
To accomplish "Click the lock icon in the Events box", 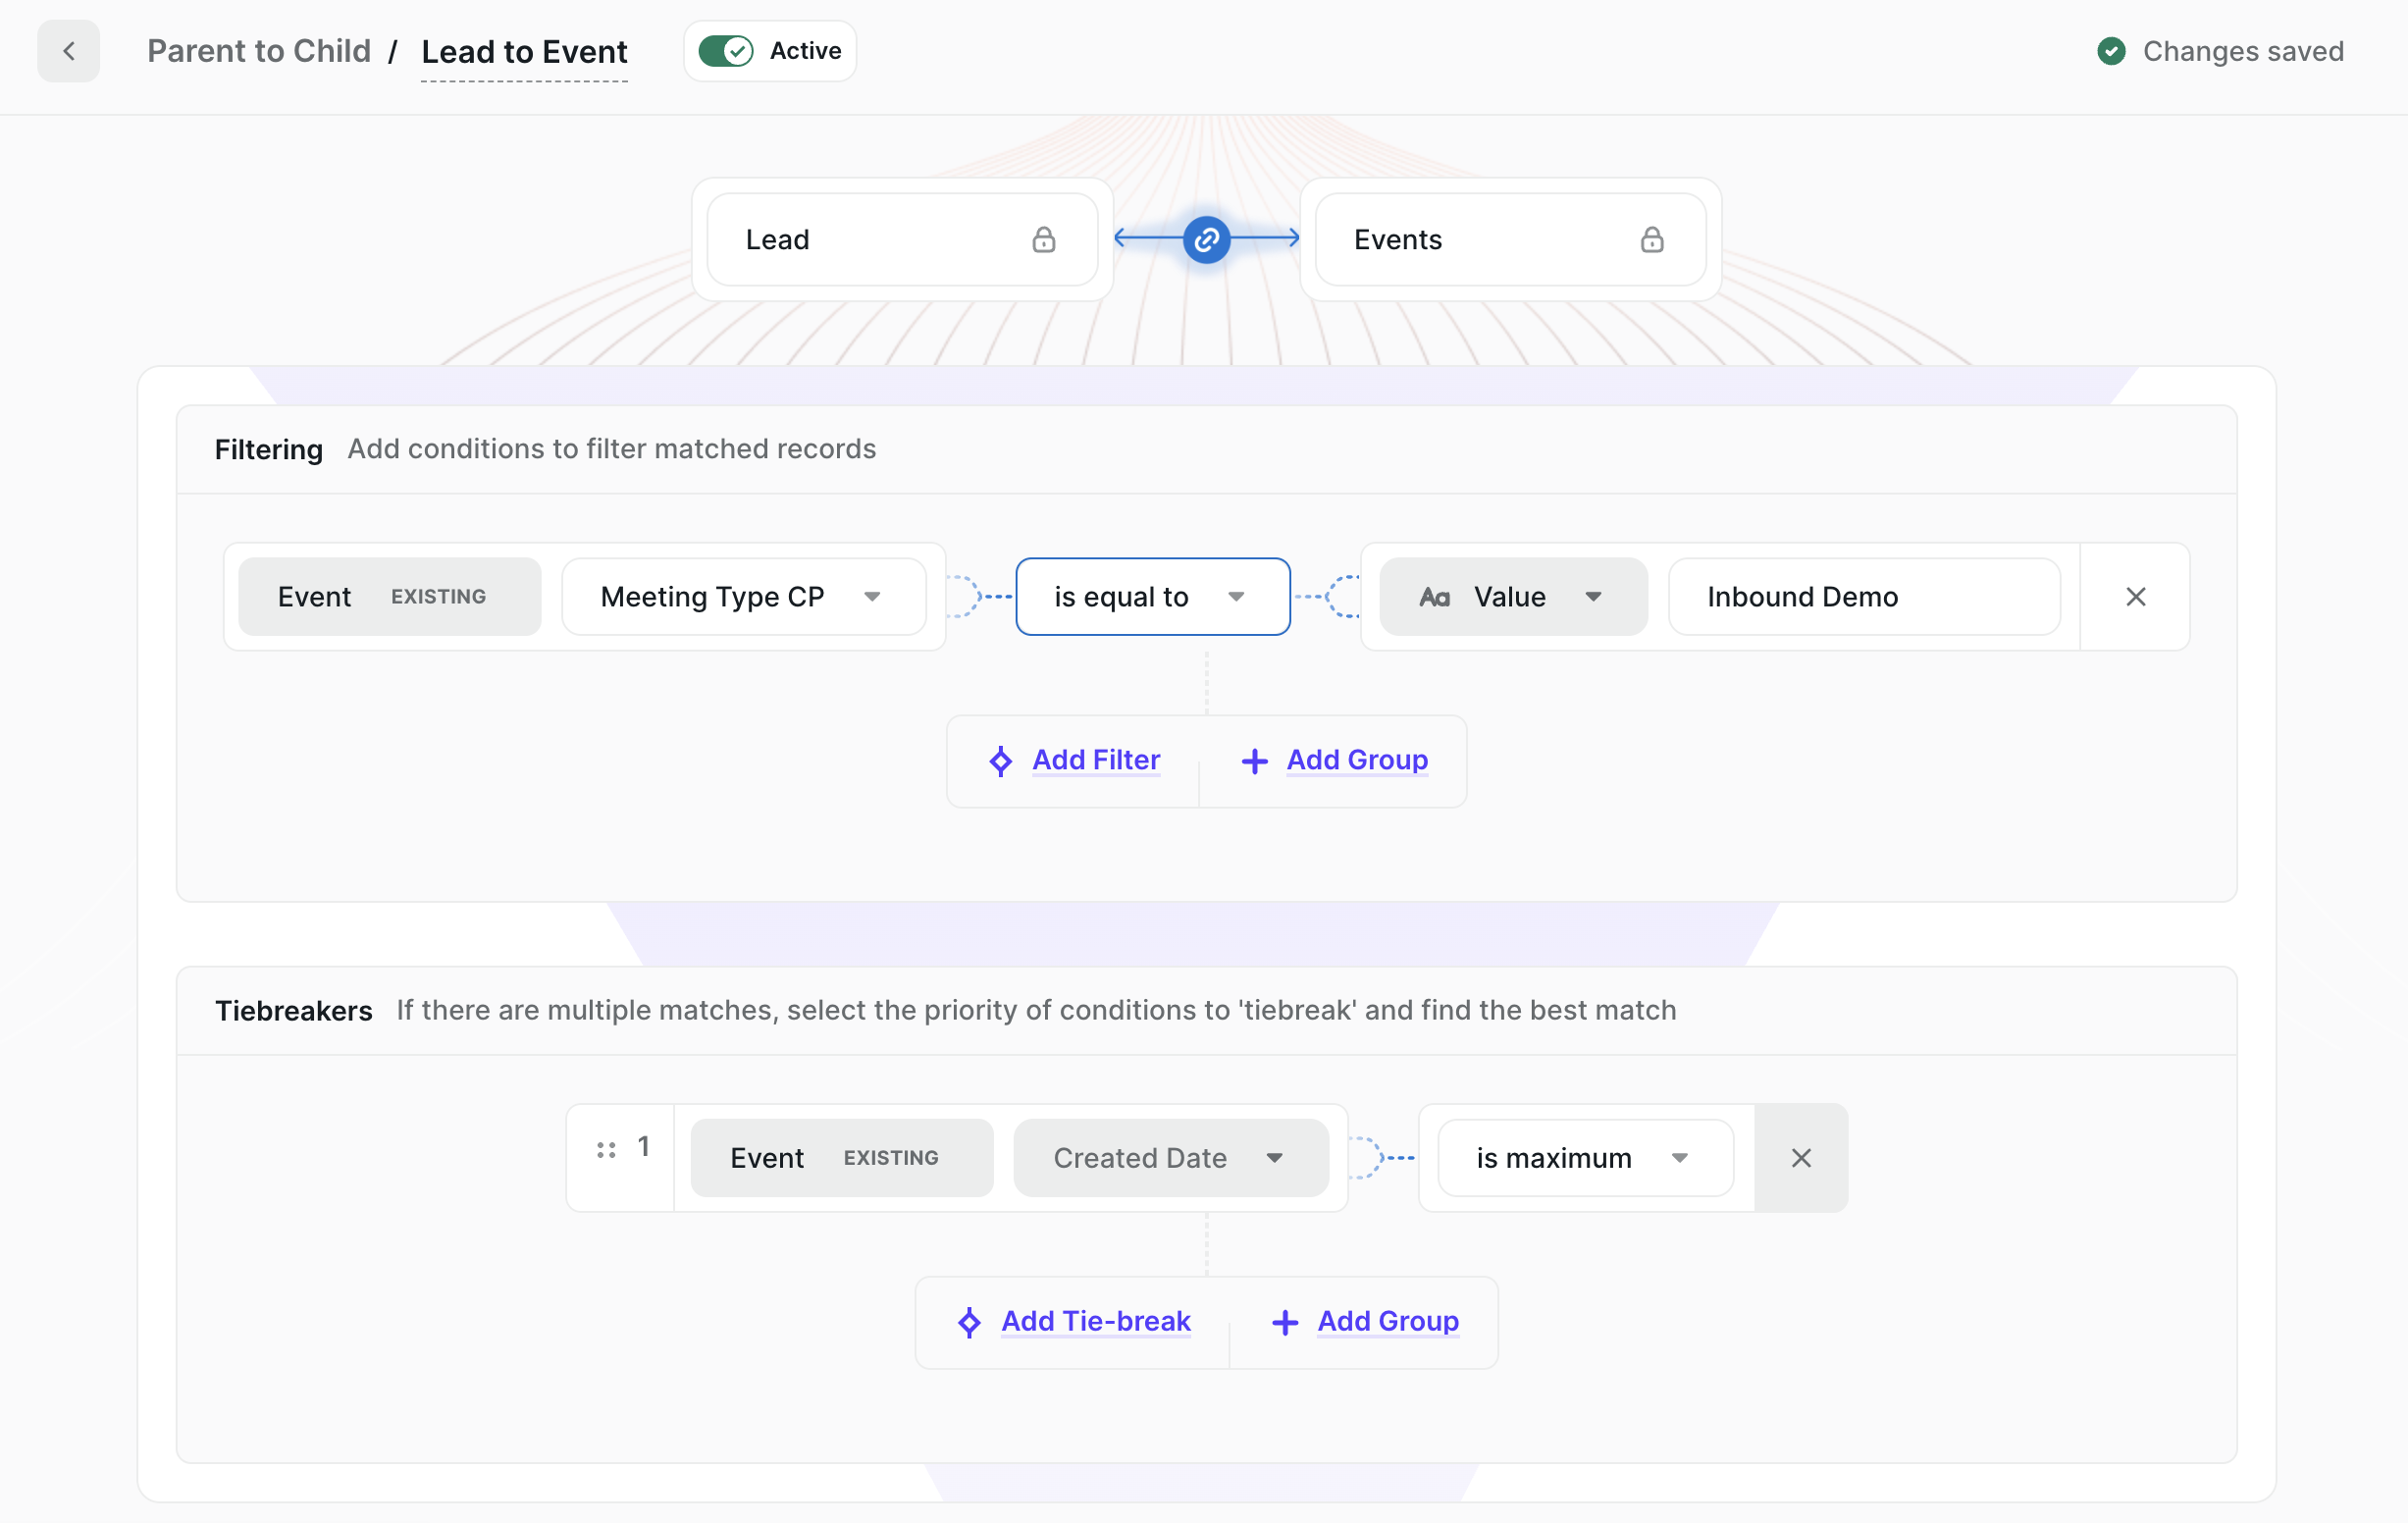I will tap(1651, 239).
